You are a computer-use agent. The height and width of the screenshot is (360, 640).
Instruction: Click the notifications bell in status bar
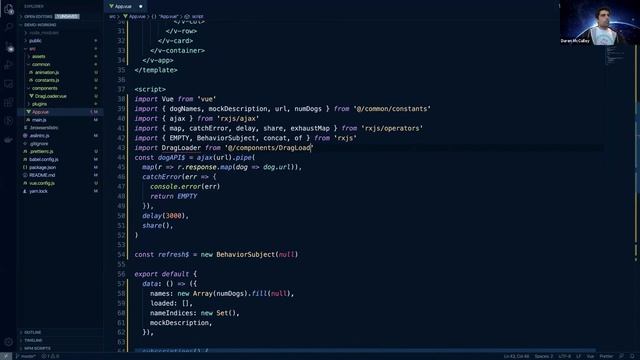click(x=632, y=356)
